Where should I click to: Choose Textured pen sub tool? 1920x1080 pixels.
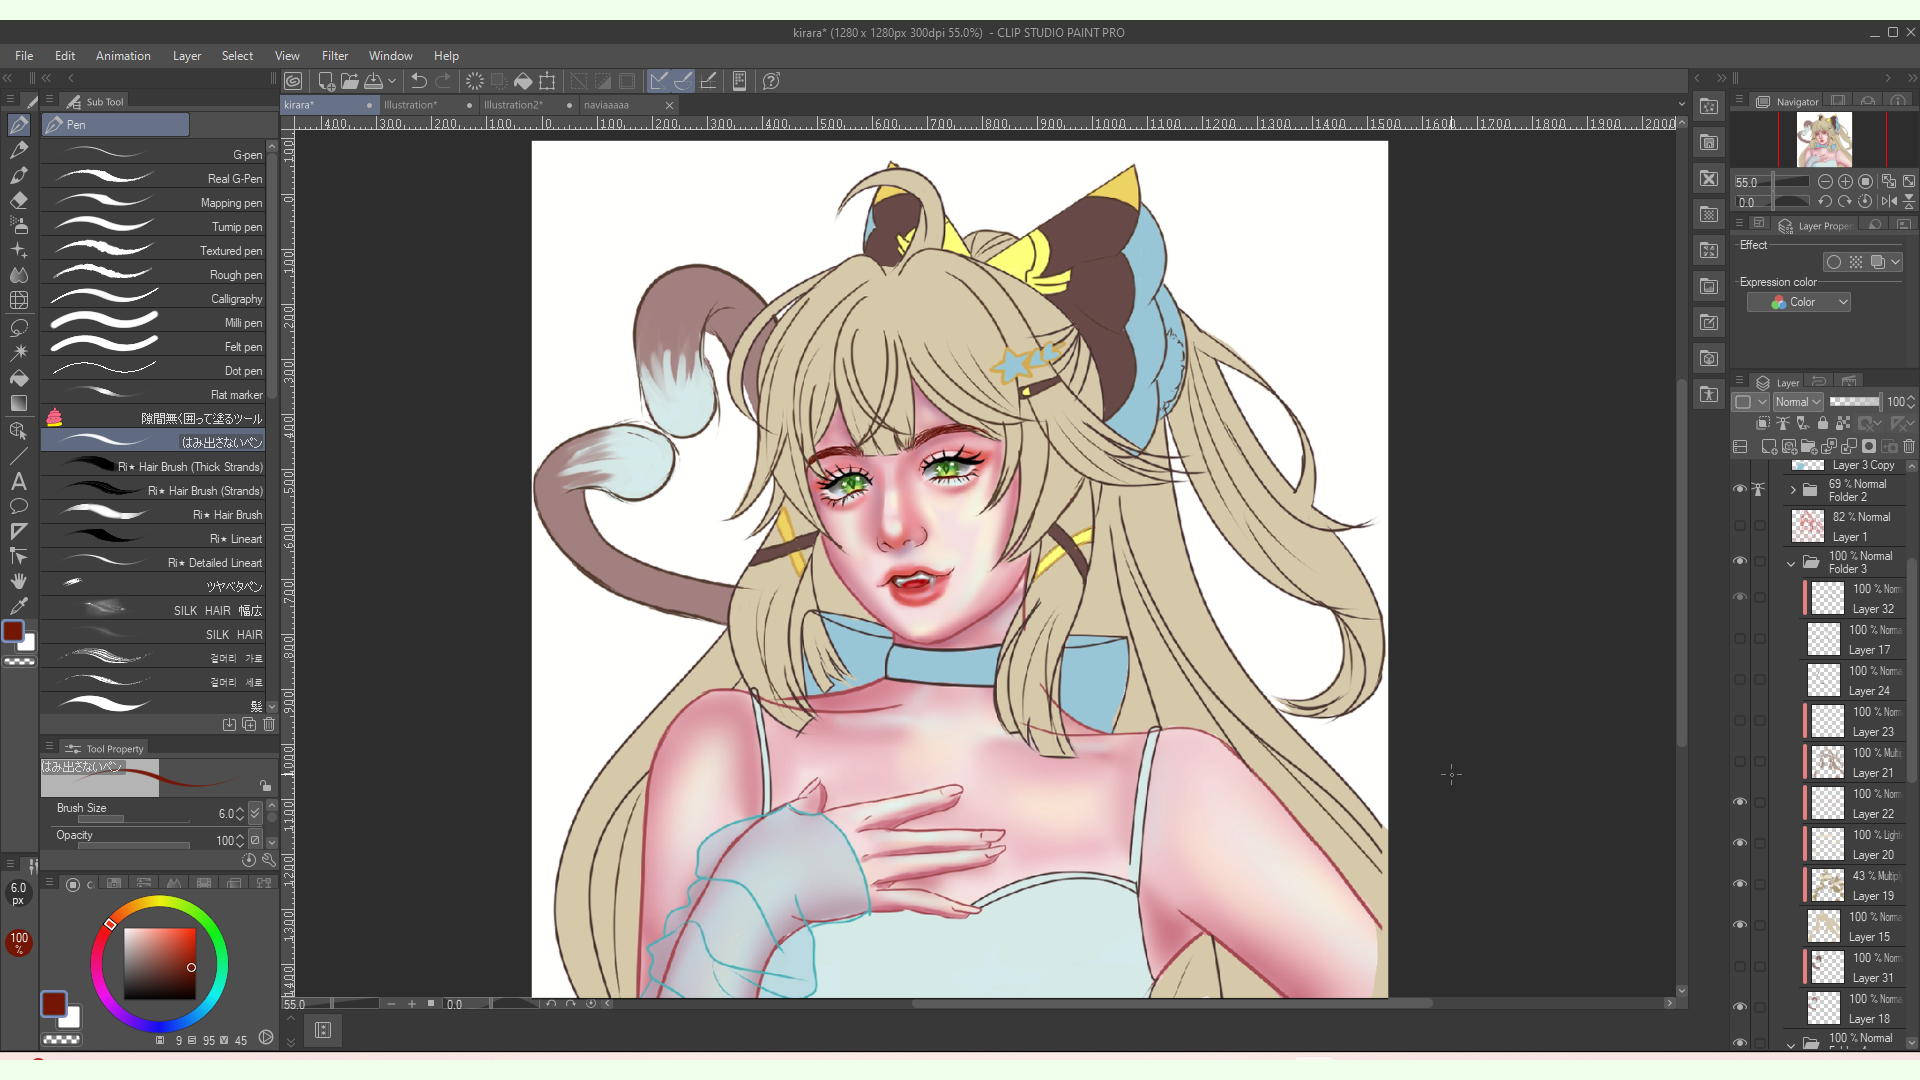[x=153, y=250]
